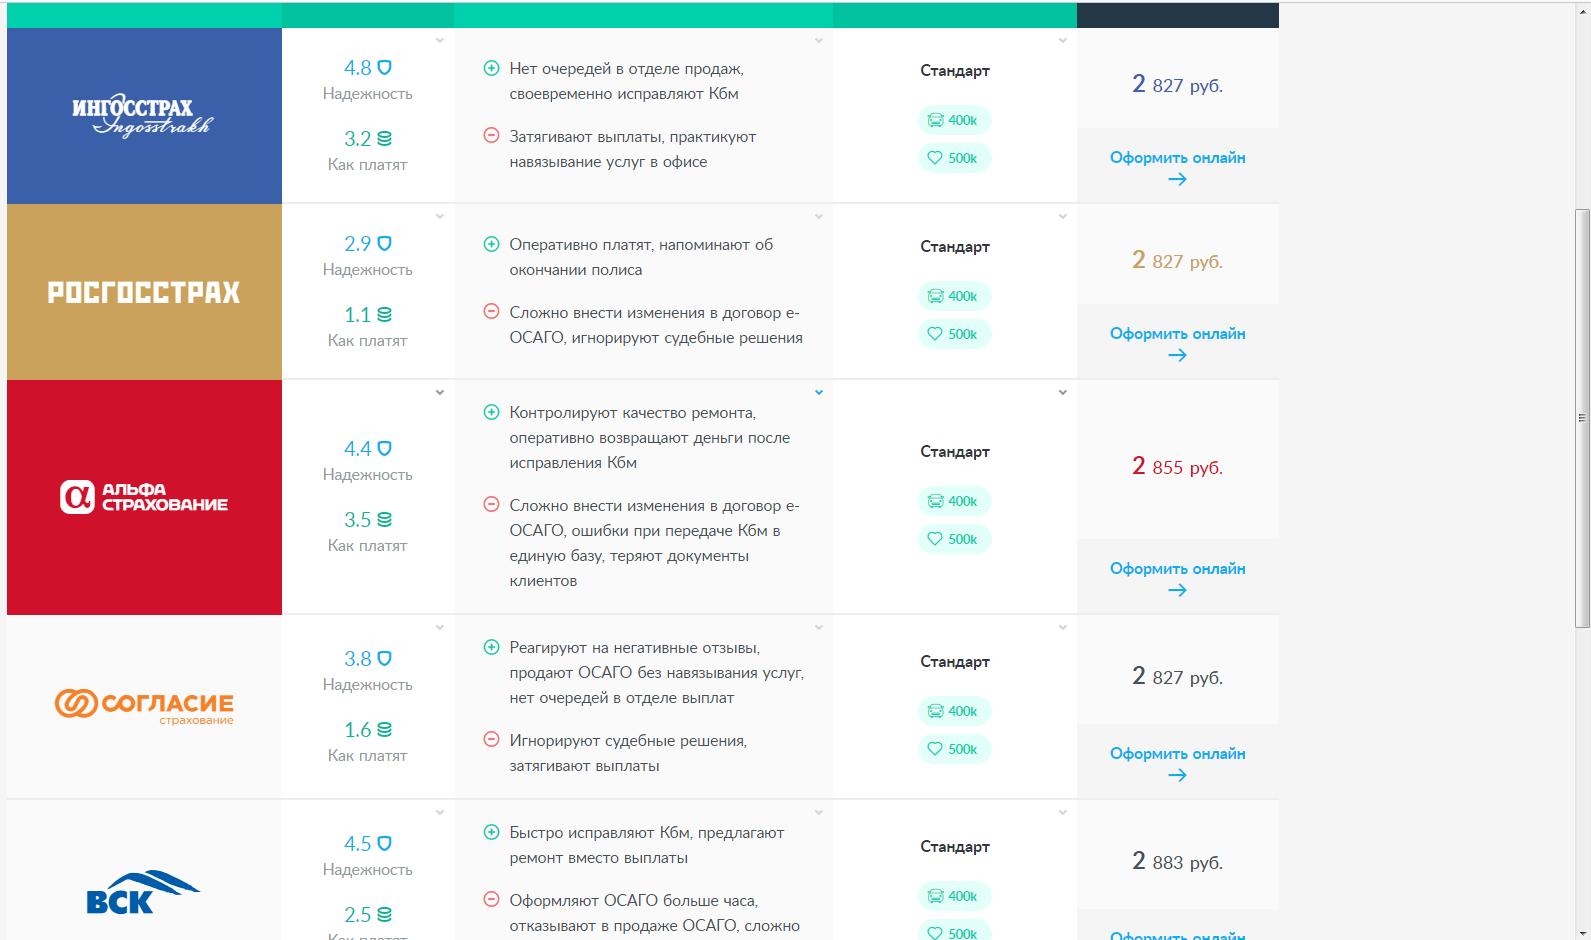Click the minus icon in Rosgosstrakh cons

(491, 312)
